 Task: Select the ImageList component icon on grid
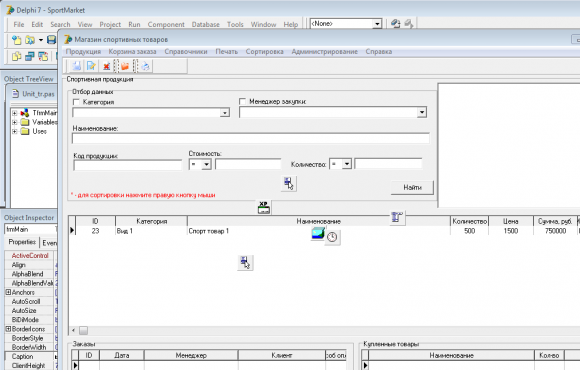[318, 233]
